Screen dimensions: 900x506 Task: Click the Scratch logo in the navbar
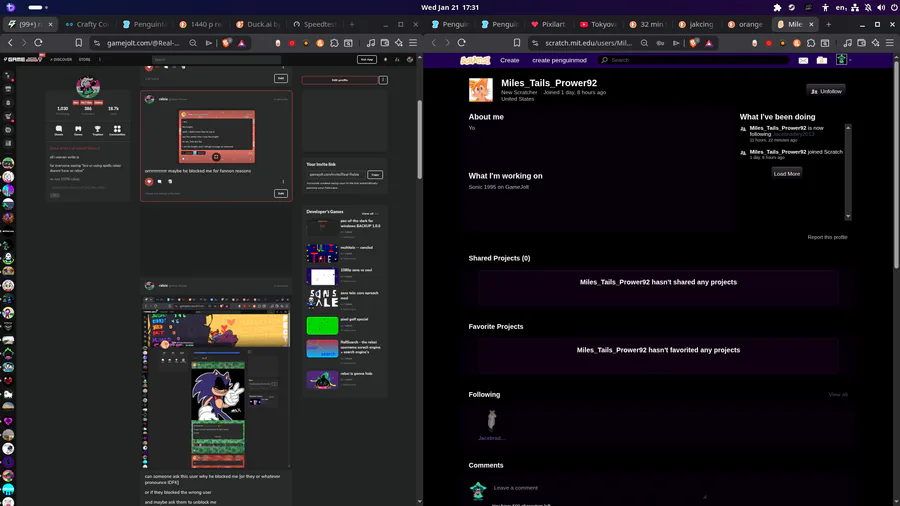point(475,60)
